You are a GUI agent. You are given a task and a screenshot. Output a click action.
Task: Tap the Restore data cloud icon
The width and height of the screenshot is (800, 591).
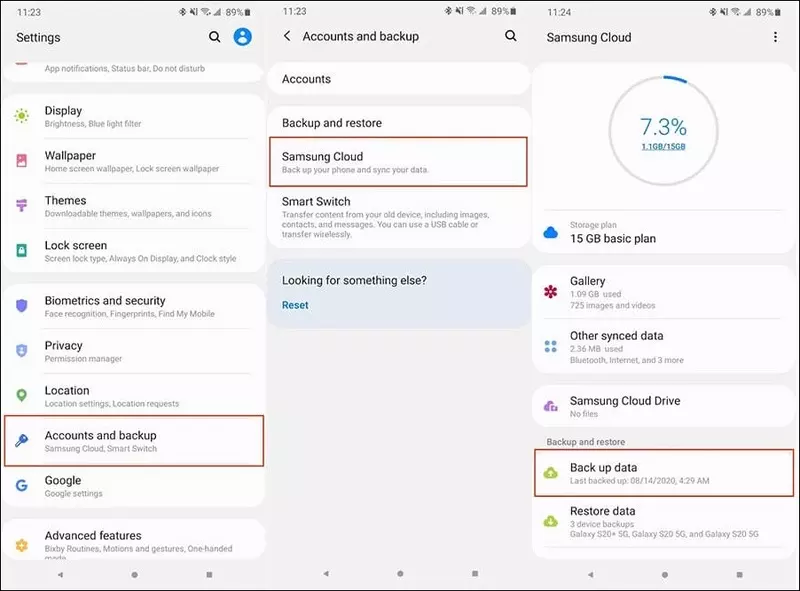pyautogui.click(x=551, y=521)
